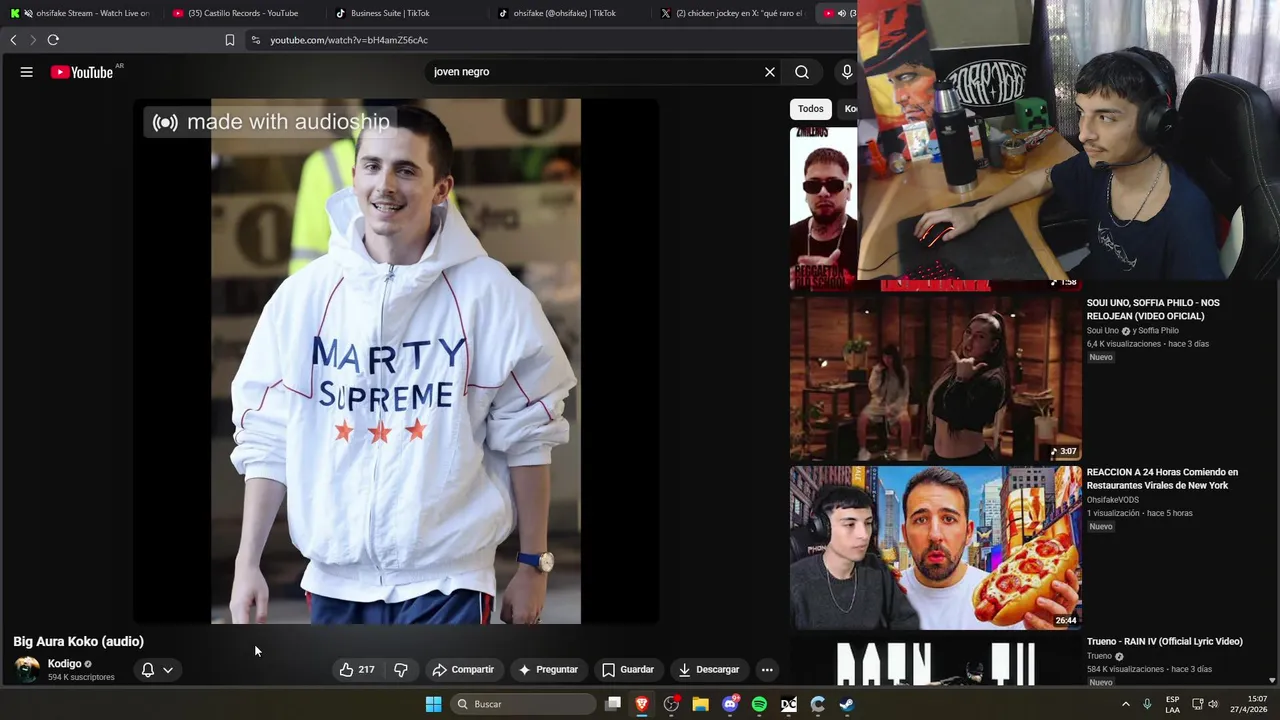
Task: Click 'Soui Uno y Soffia Philo' channel text
Action: pos(1133,331)
